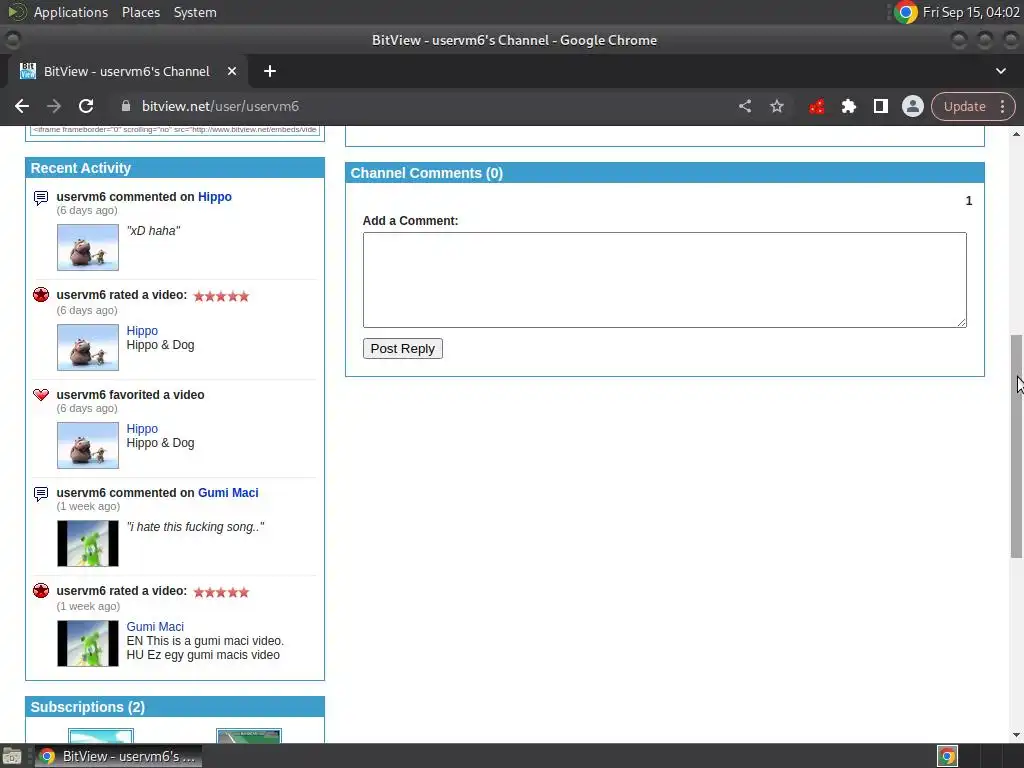This screenshot has width=1024, height=768.
Task: Click rating star icon beside 6 days ago rating
Action: click(x=40, y=295)
